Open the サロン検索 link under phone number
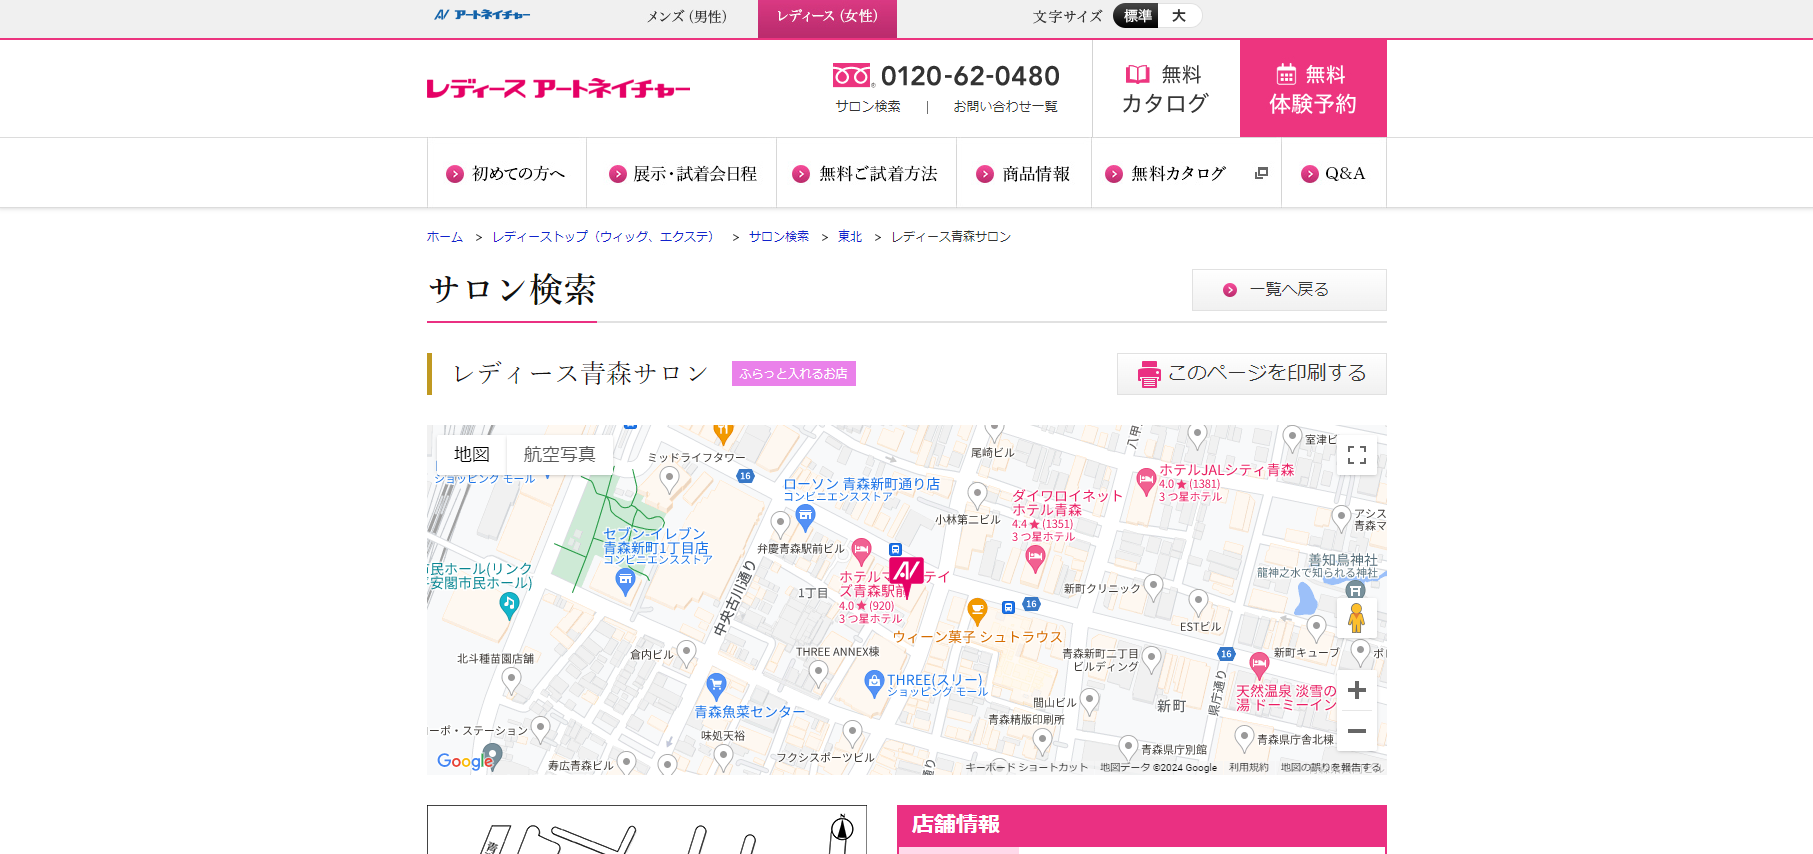Viewport: 1813px width, 854px height. (868, 106)
